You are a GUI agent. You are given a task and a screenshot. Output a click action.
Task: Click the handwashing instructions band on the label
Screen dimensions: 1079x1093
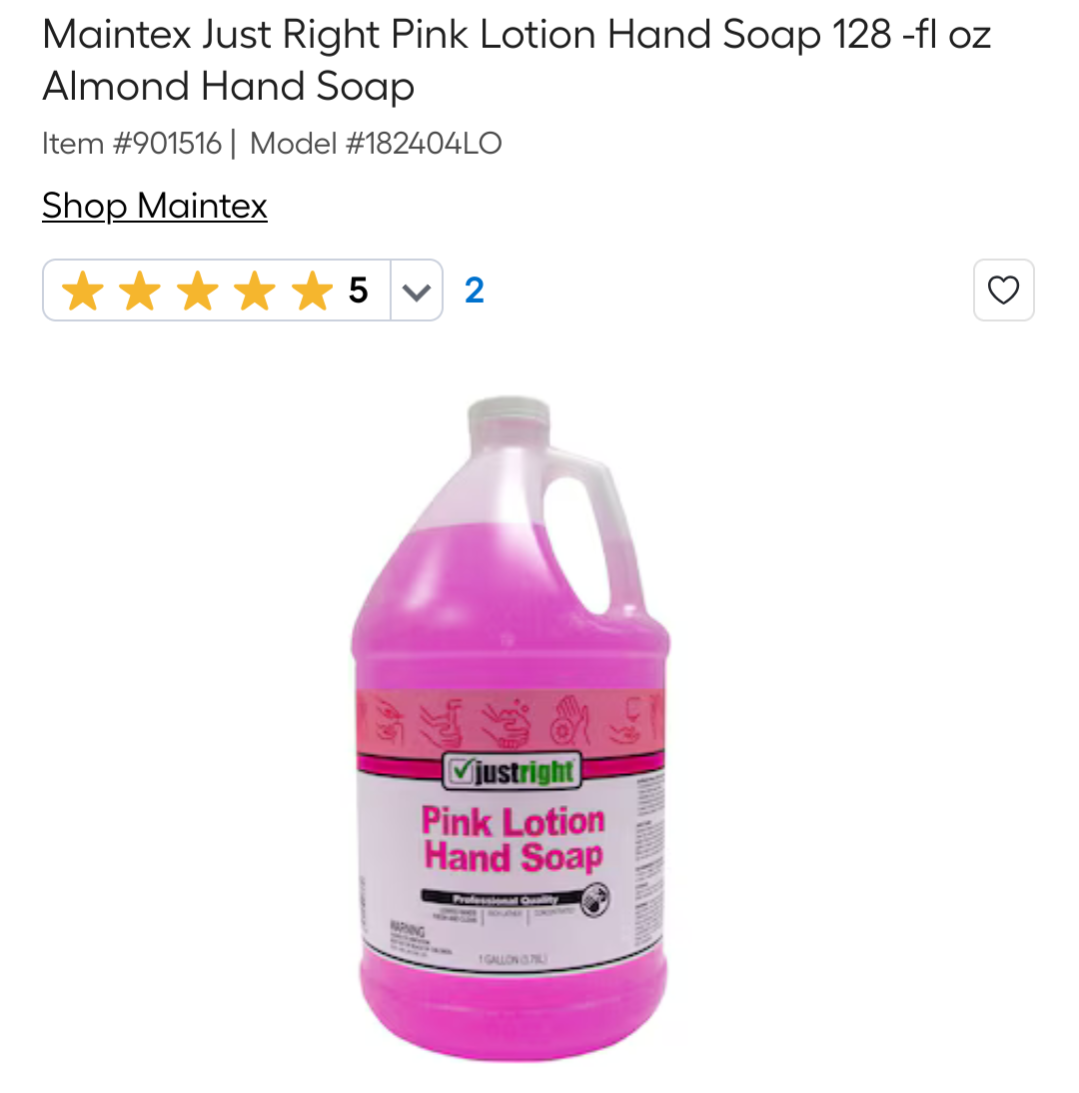[510, 721]
